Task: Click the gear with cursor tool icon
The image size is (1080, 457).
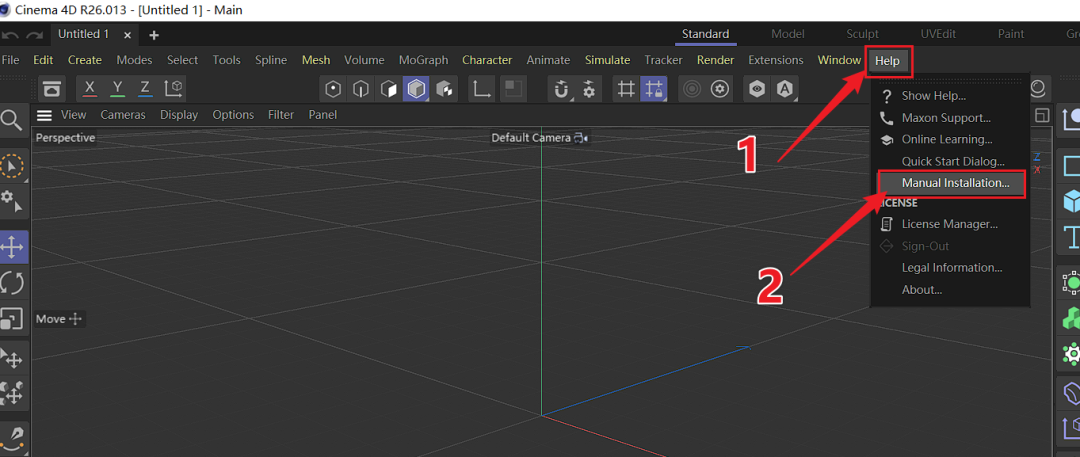Action: [12, 200]
